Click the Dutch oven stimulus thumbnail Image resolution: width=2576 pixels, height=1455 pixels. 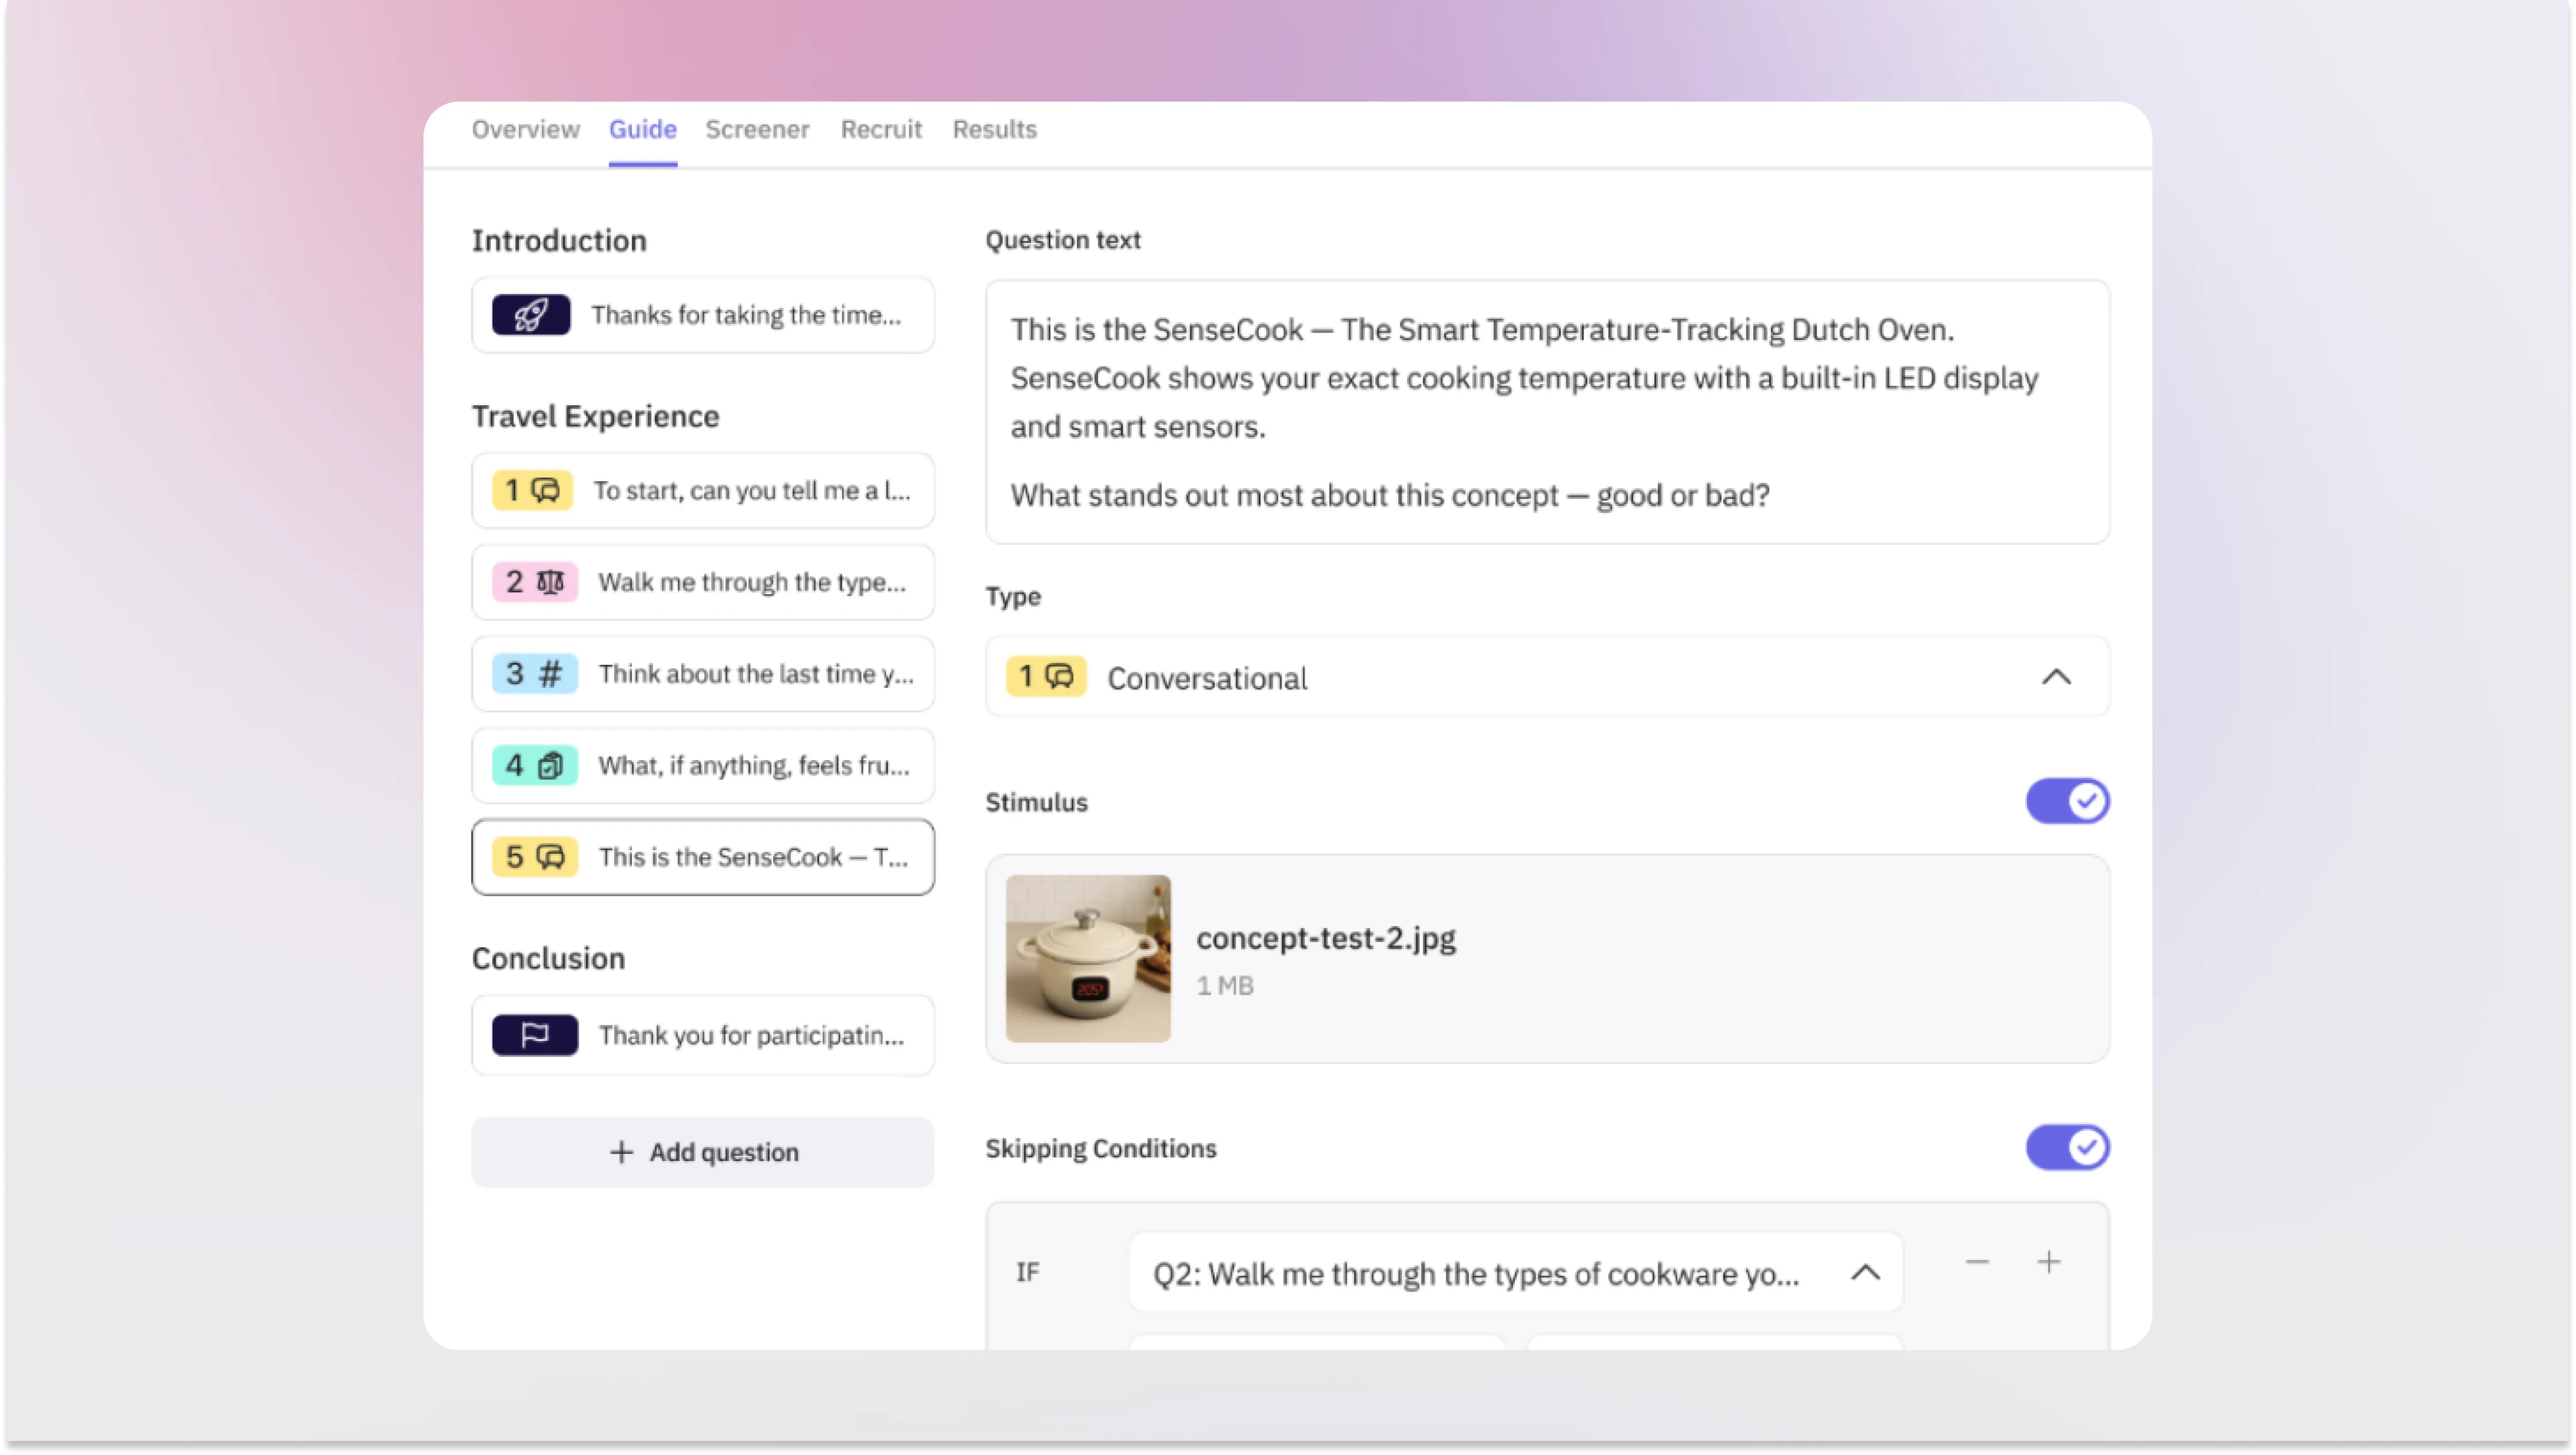[x=1088, y=958]
